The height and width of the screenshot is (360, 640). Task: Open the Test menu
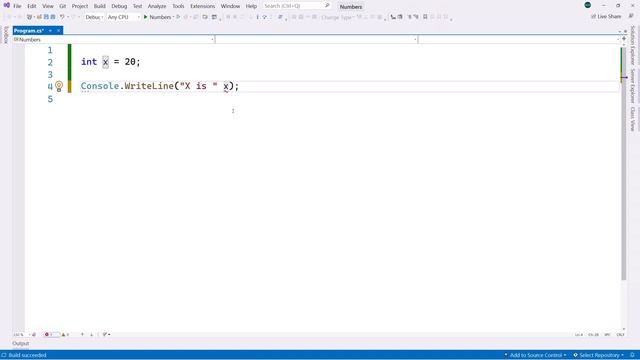[138, 6]
